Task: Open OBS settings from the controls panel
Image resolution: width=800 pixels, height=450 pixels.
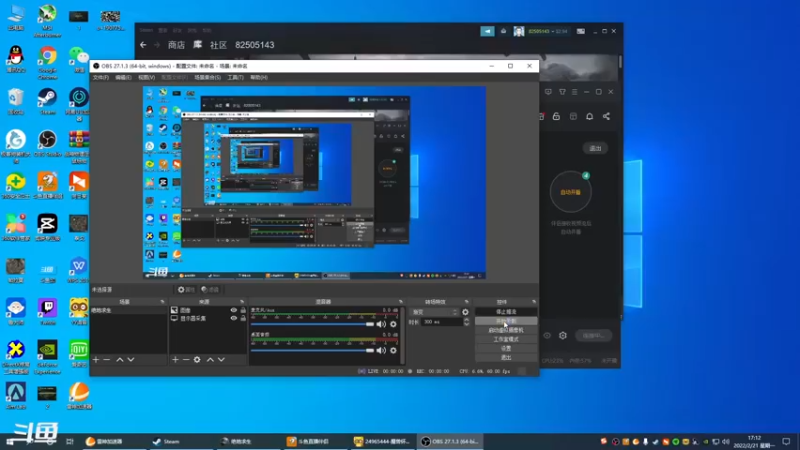Action: pyautogui.click(x=506, y=348)
